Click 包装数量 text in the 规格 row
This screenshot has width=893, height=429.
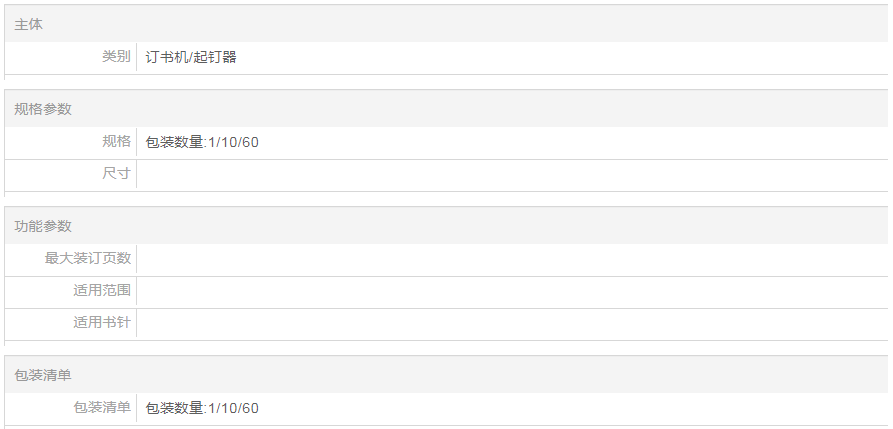click(x=174, y=142)
